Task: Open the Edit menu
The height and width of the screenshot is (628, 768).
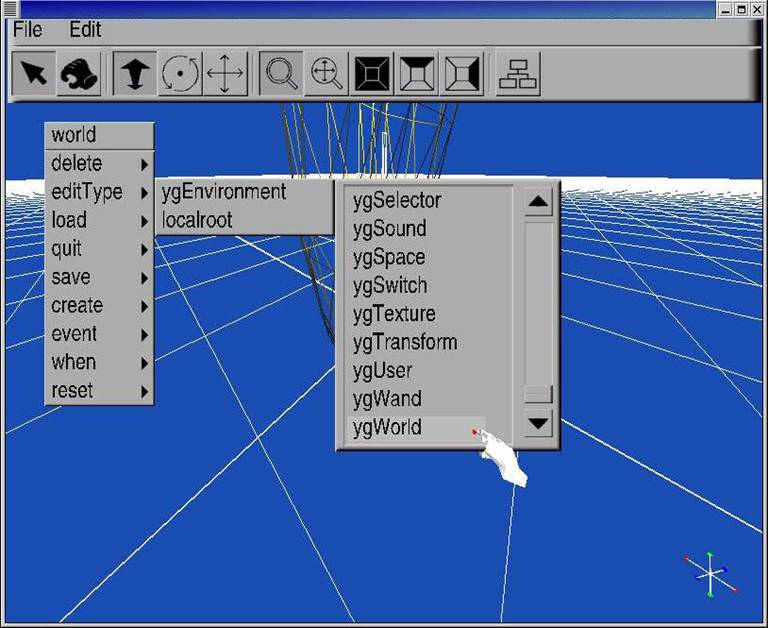Action: pyautogui.click(x=85, y=30)
